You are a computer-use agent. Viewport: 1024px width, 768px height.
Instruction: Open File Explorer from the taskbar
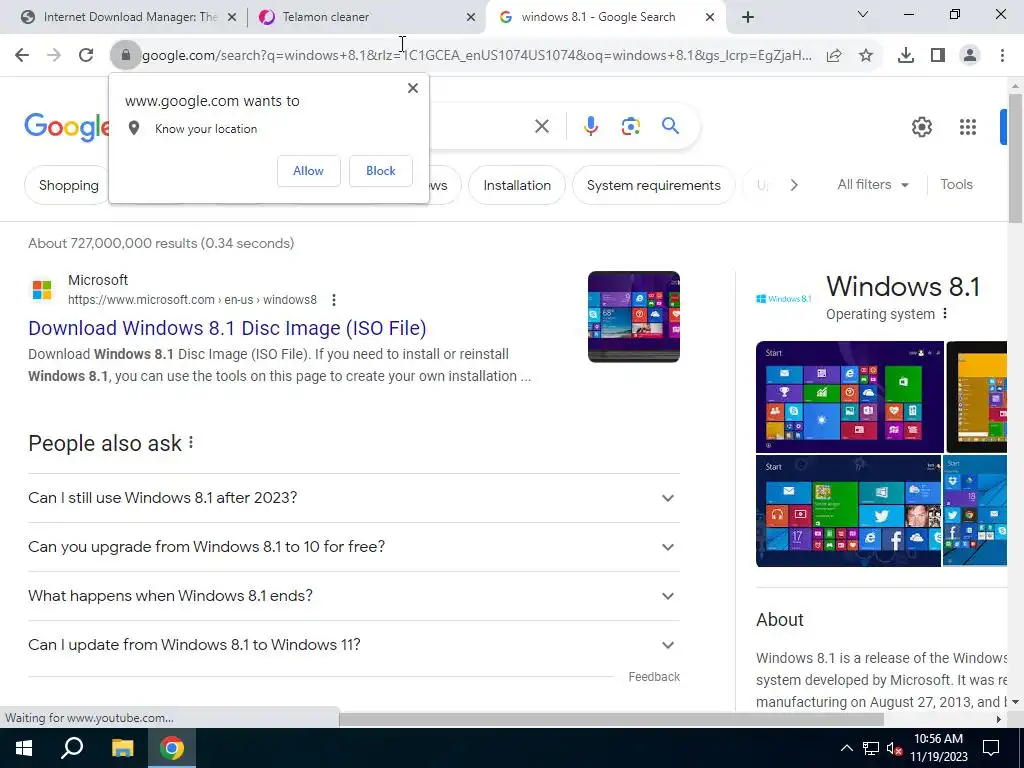[x=122, y=748]
